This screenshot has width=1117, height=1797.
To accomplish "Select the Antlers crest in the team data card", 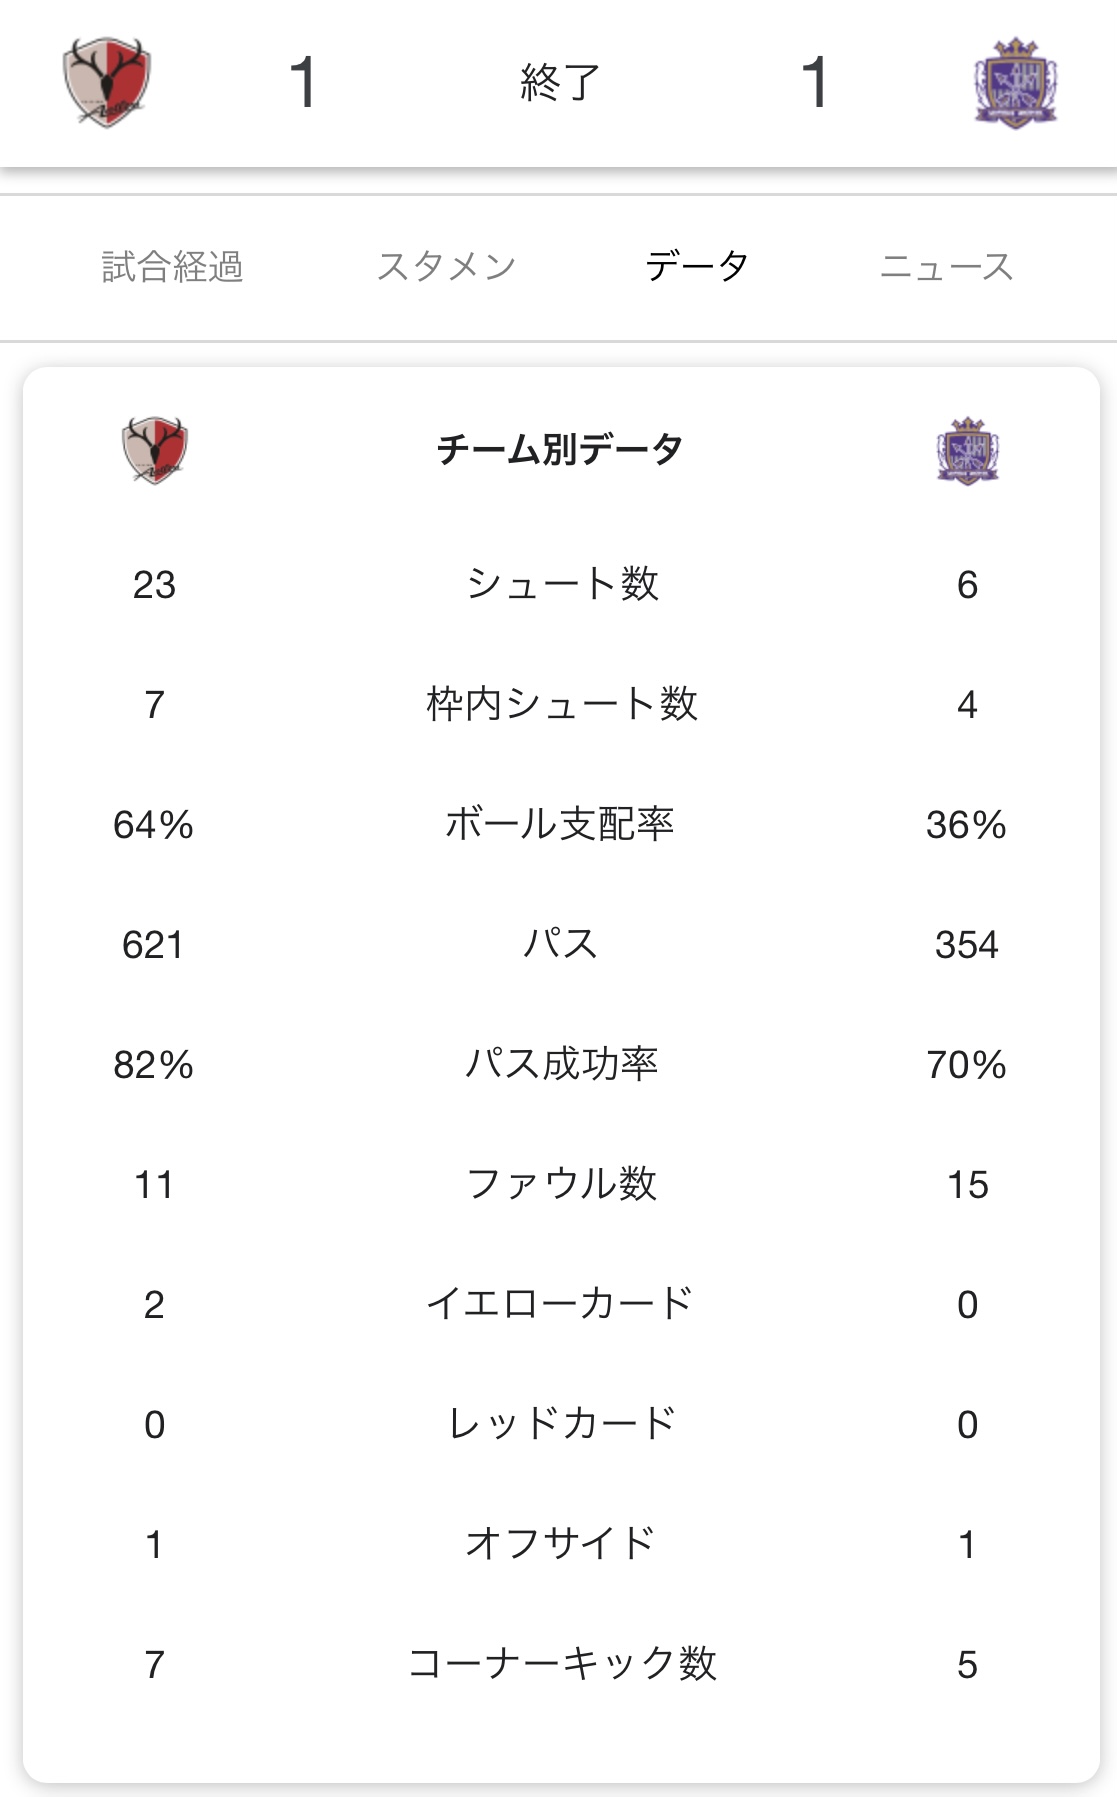I will pyautogui.click(x=155, y=450).
